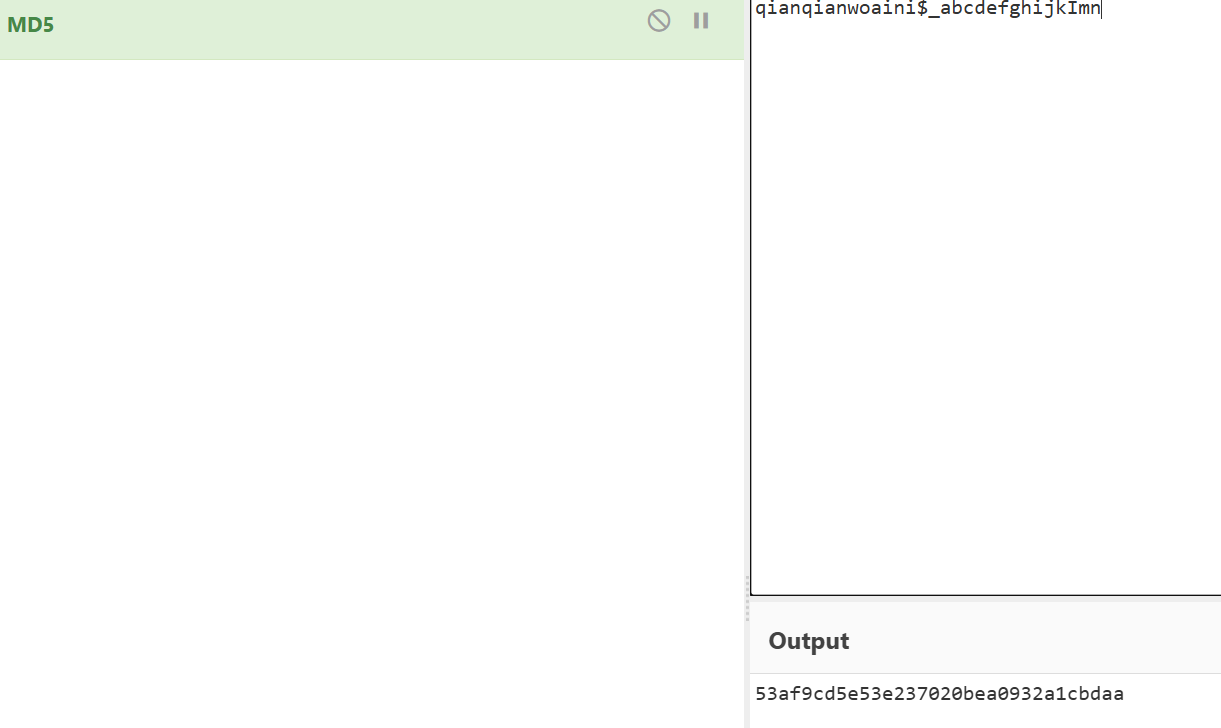Set a breakpoint on the MD5 operation
This screenshot has width=1221, height=728.
tap(701, 20)
